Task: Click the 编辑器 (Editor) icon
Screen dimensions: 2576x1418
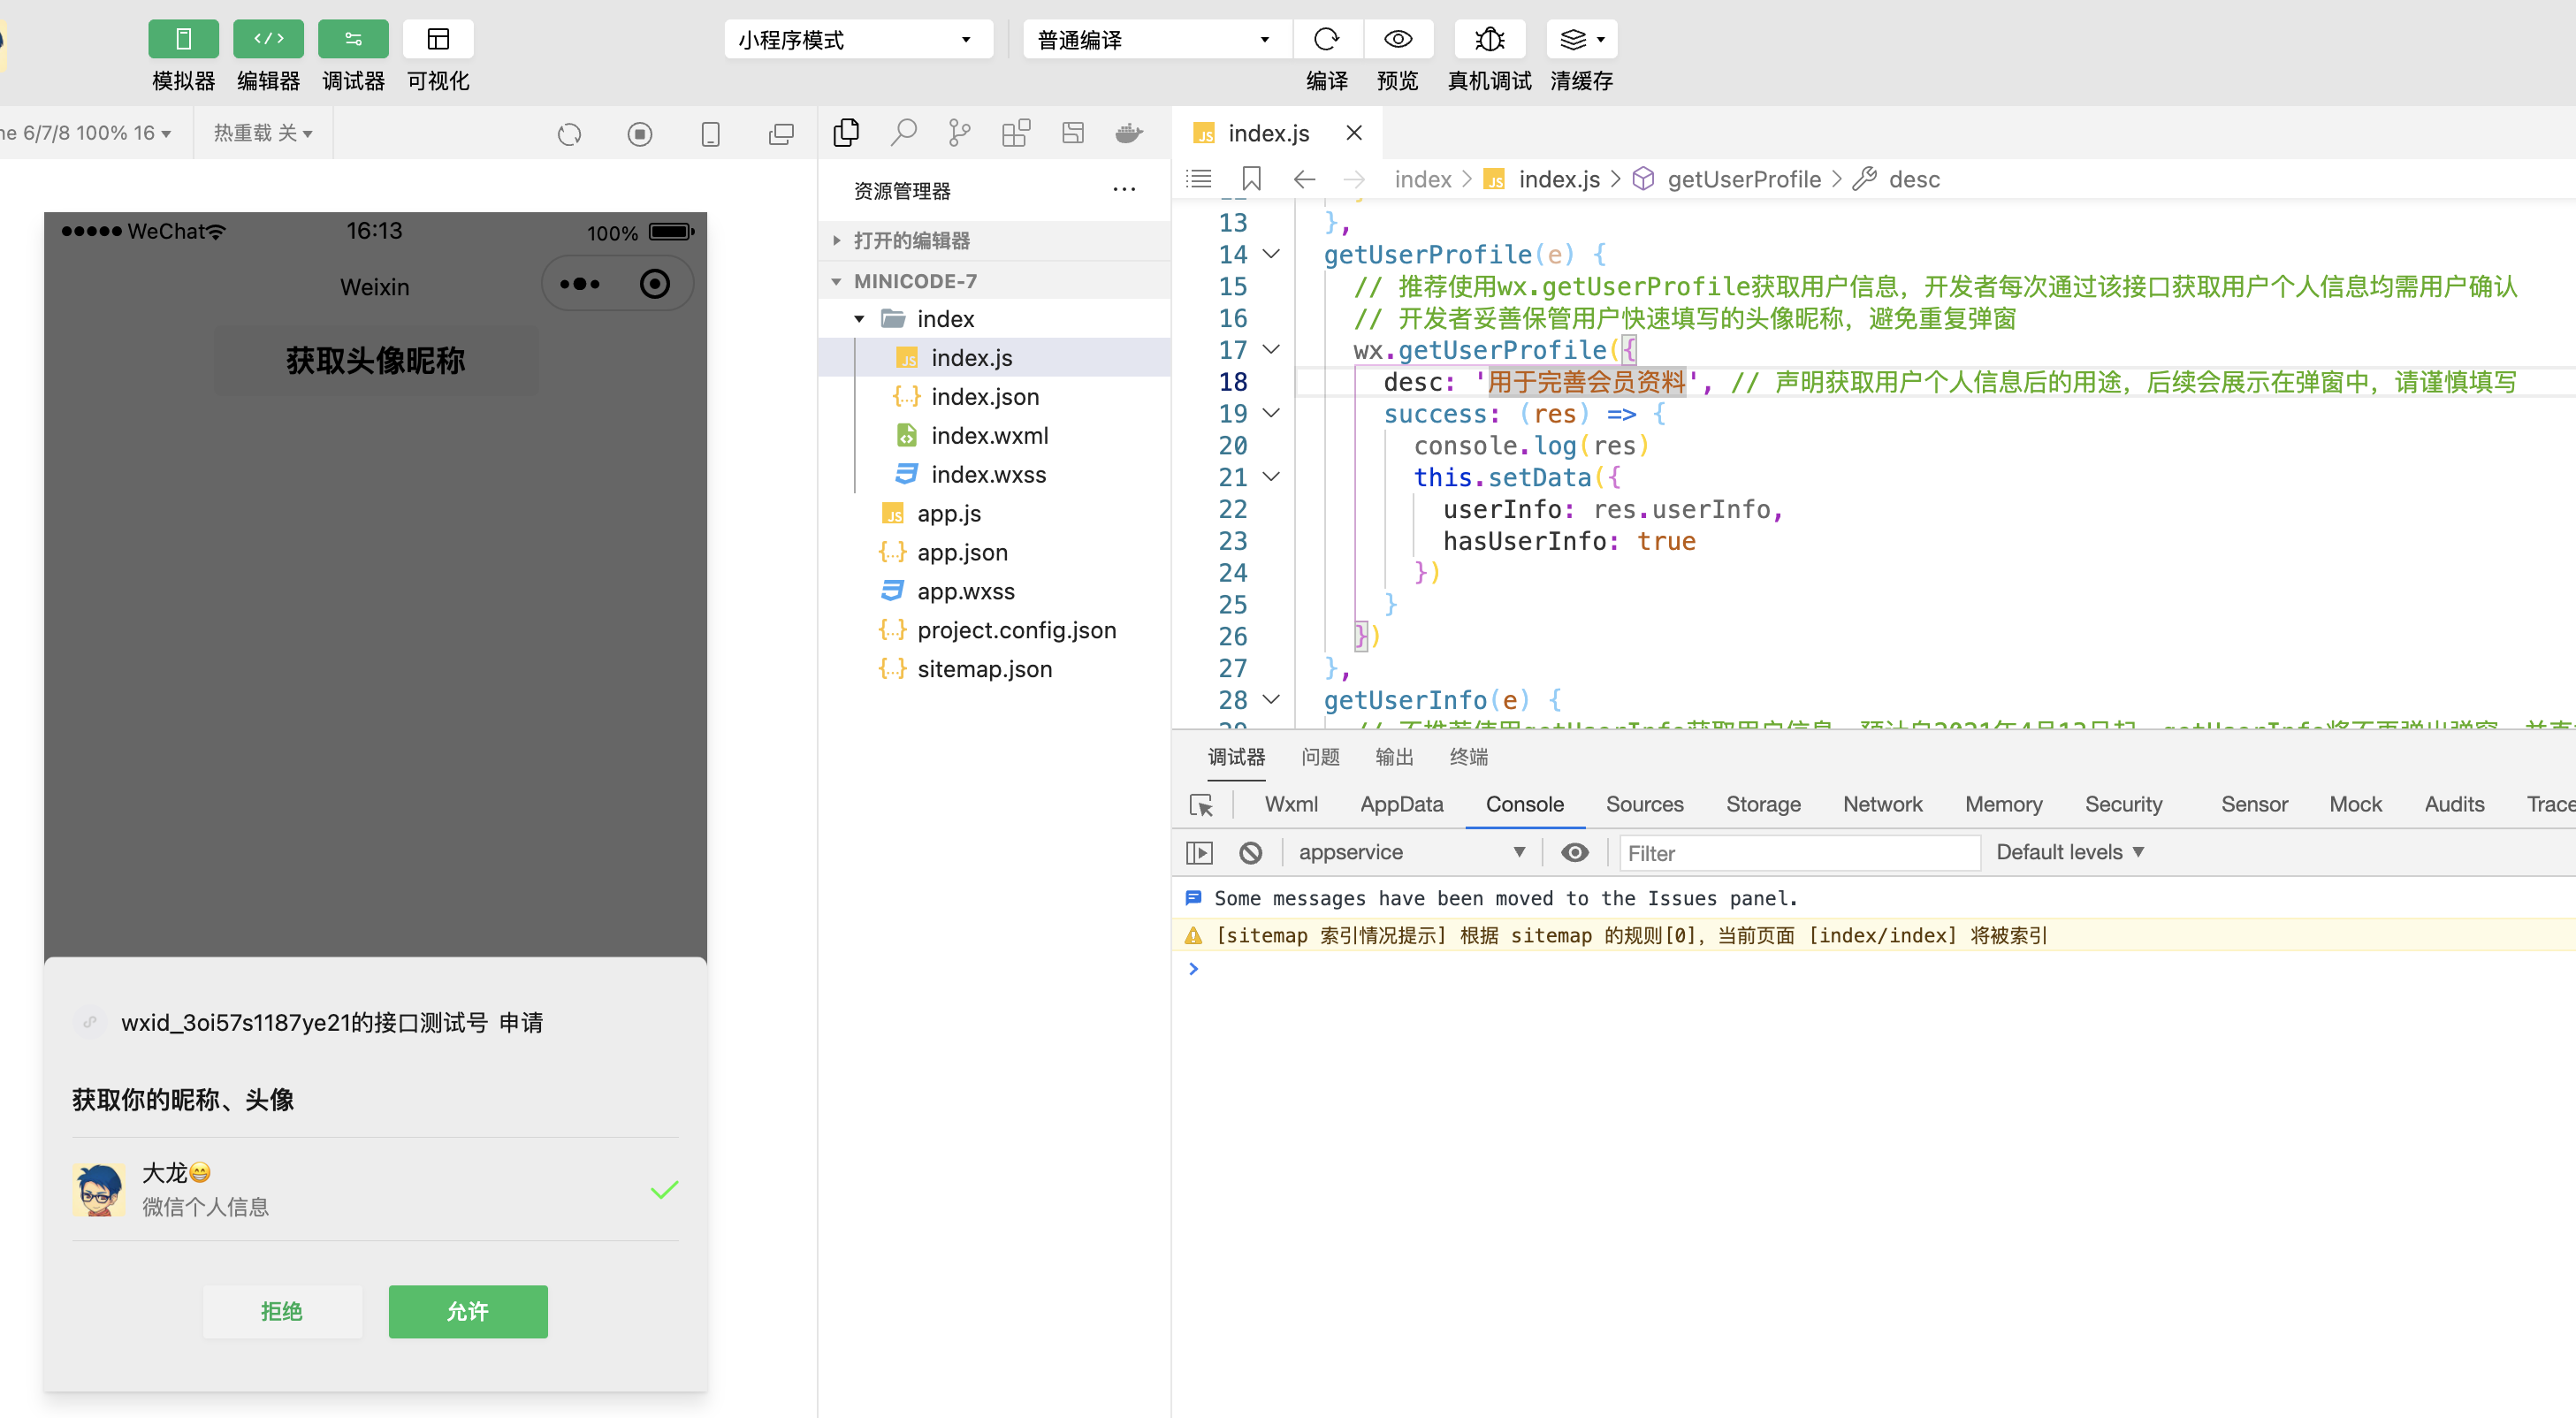Action: tap(267, 38)
